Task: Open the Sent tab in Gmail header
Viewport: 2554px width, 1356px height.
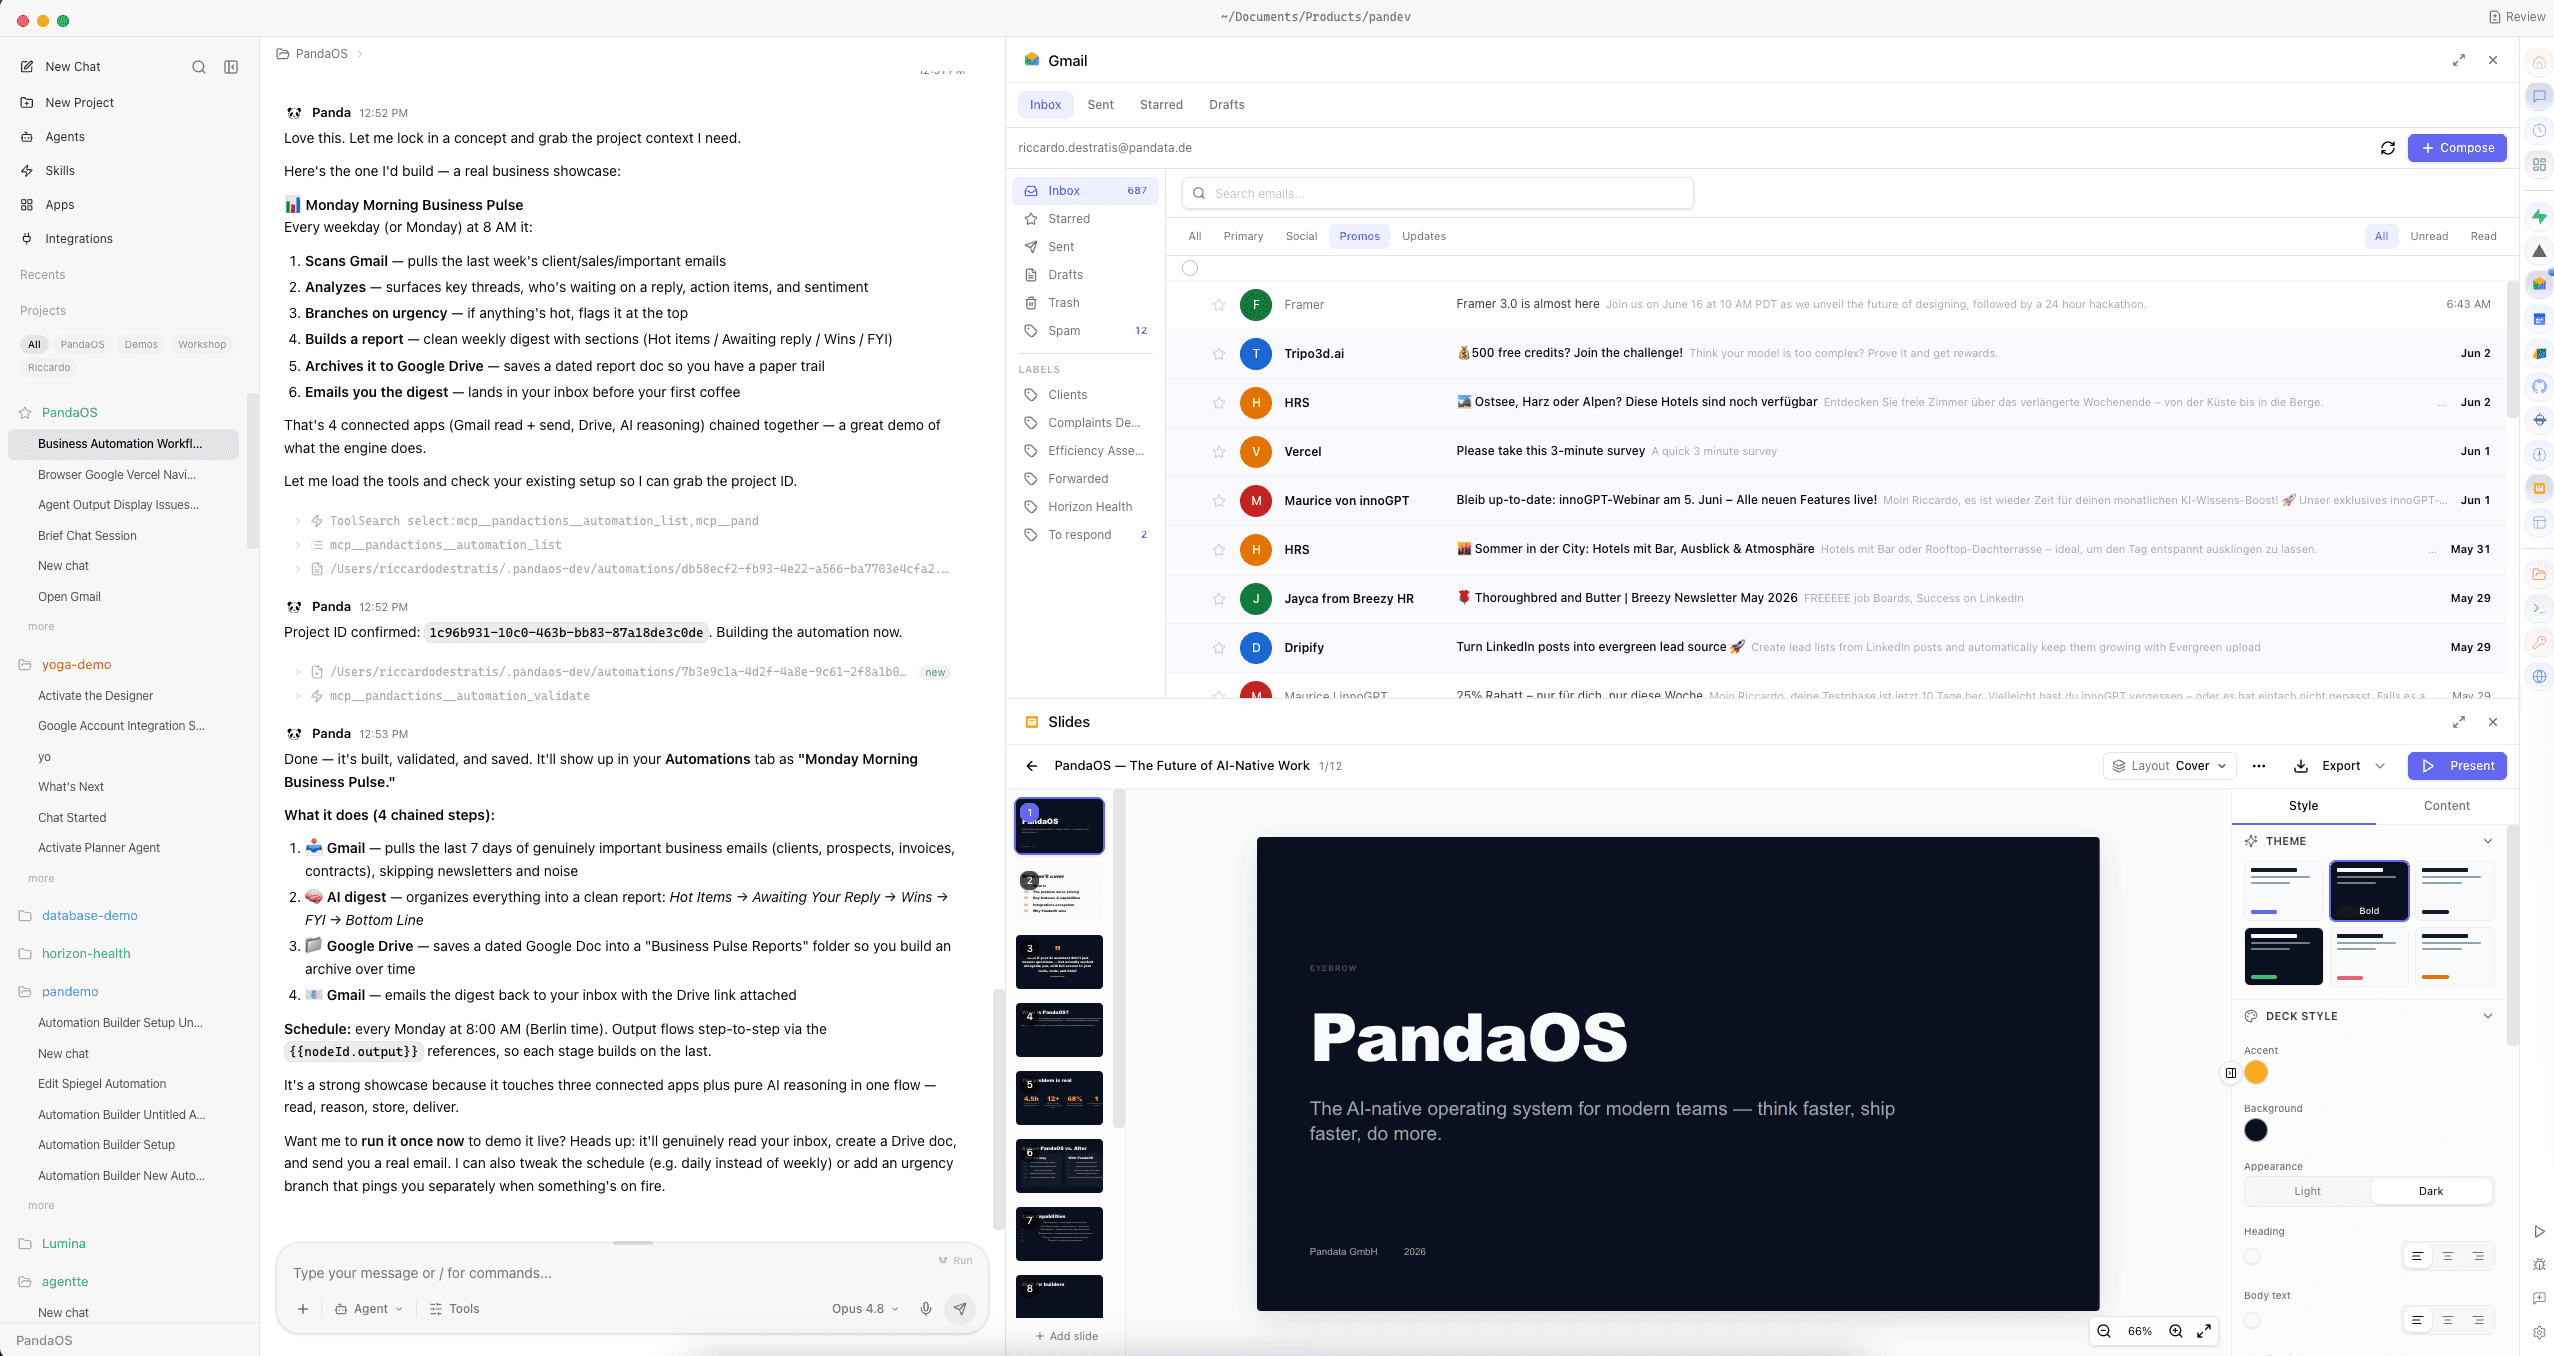Action: 1100,105
